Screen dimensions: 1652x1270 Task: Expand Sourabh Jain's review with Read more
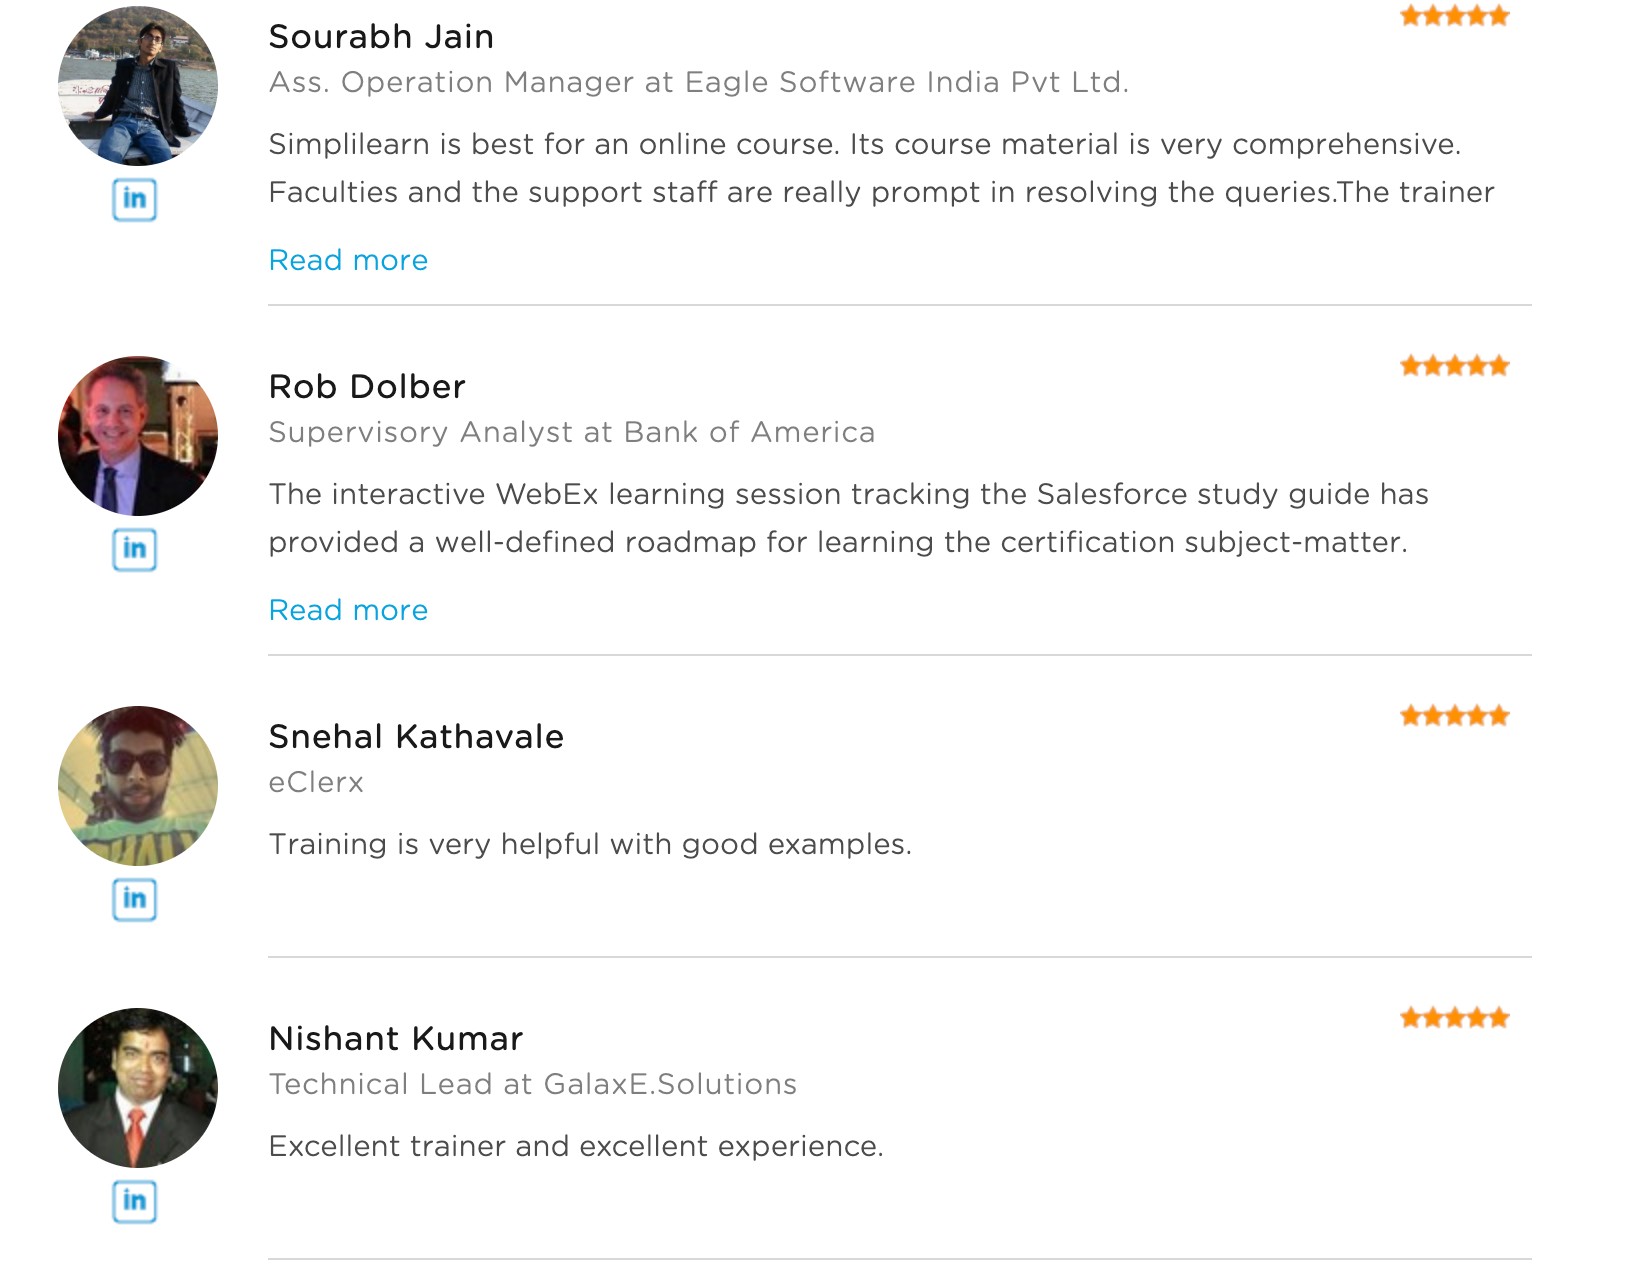(x=348, y=260)
